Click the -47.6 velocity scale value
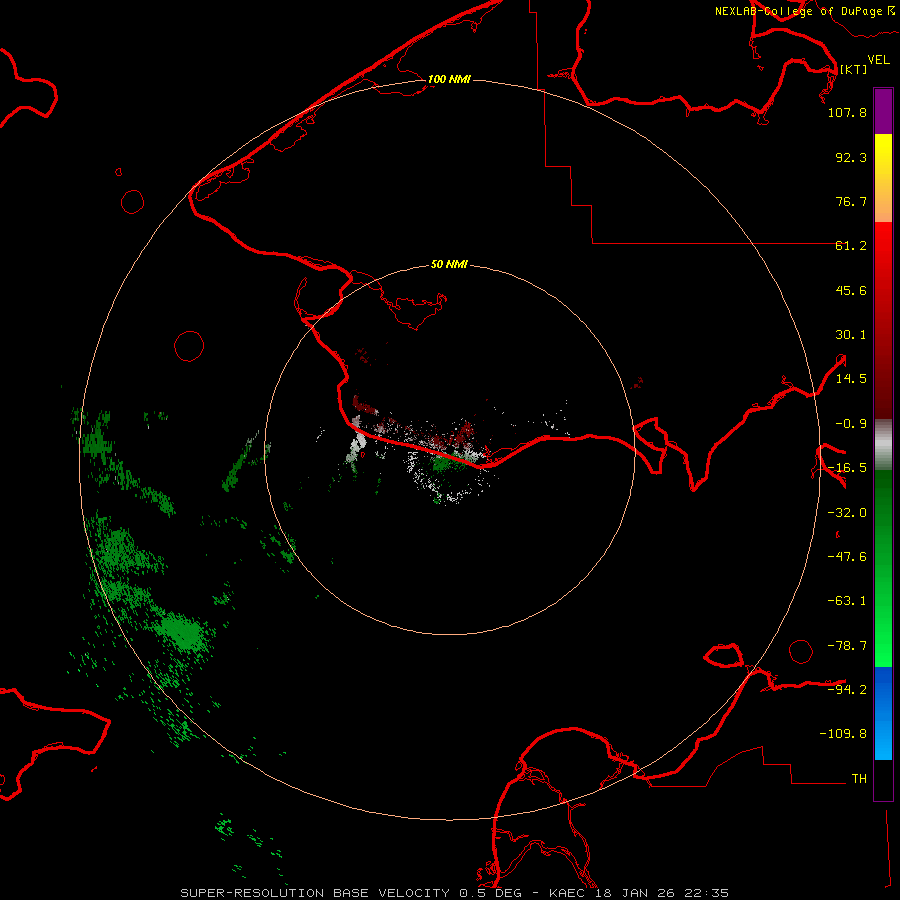 tap(847, 557)
